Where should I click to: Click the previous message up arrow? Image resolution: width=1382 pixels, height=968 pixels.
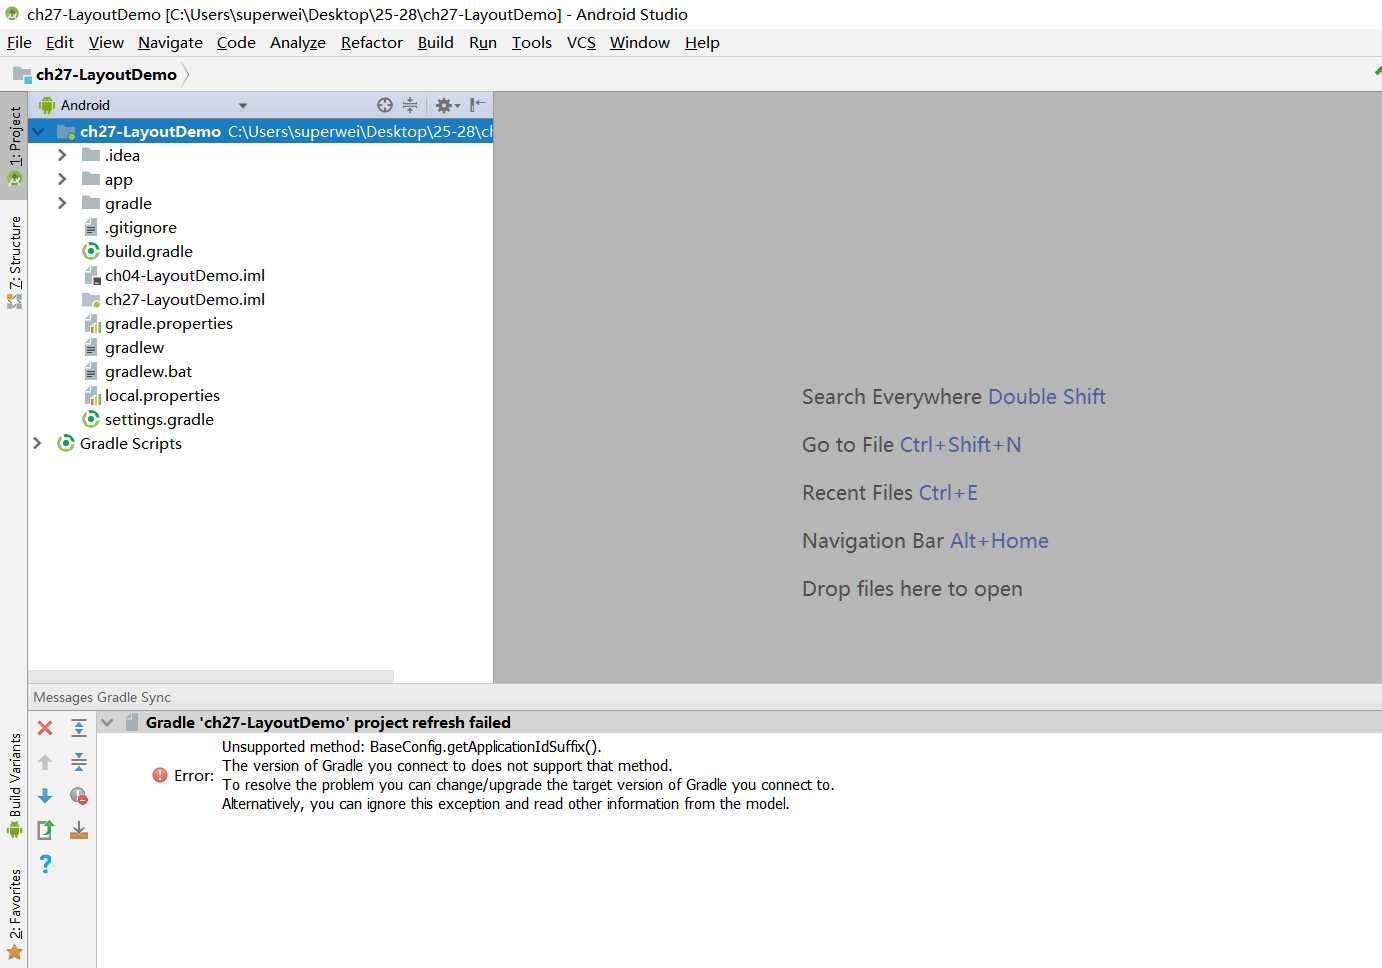coord(45,762)
